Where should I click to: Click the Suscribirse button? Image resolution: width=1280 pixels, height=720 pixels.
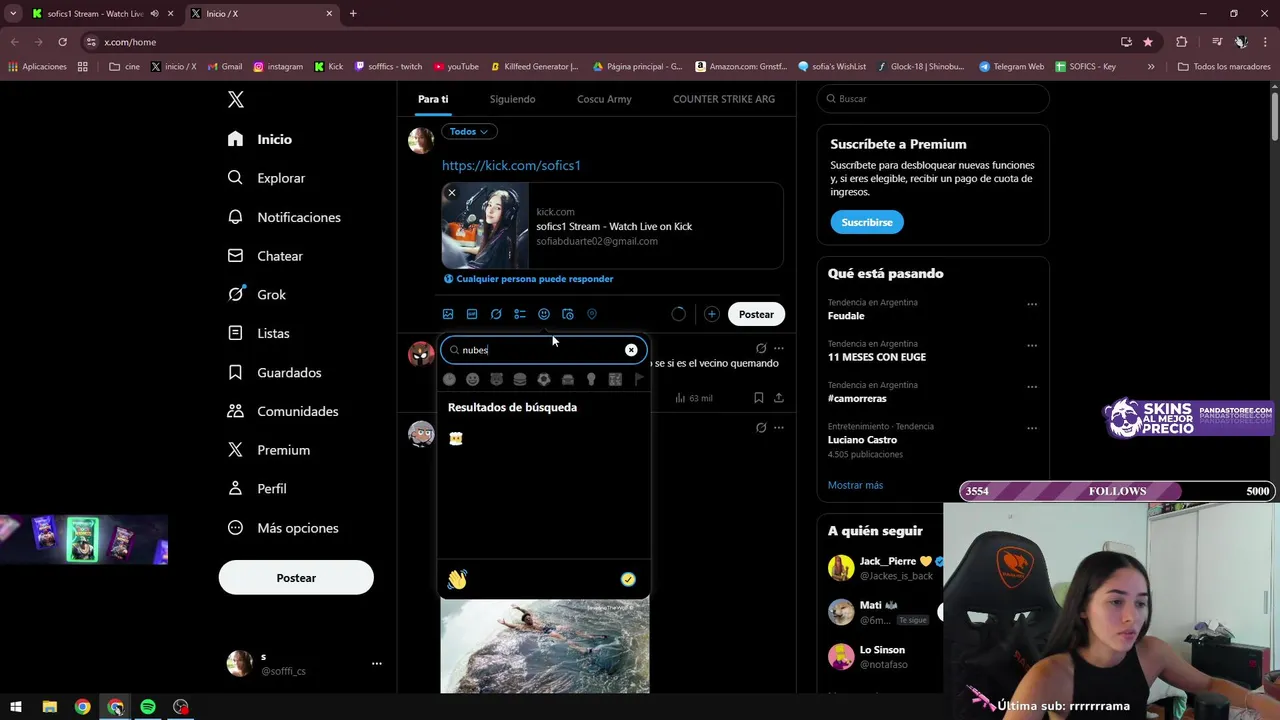click(867, 222)
